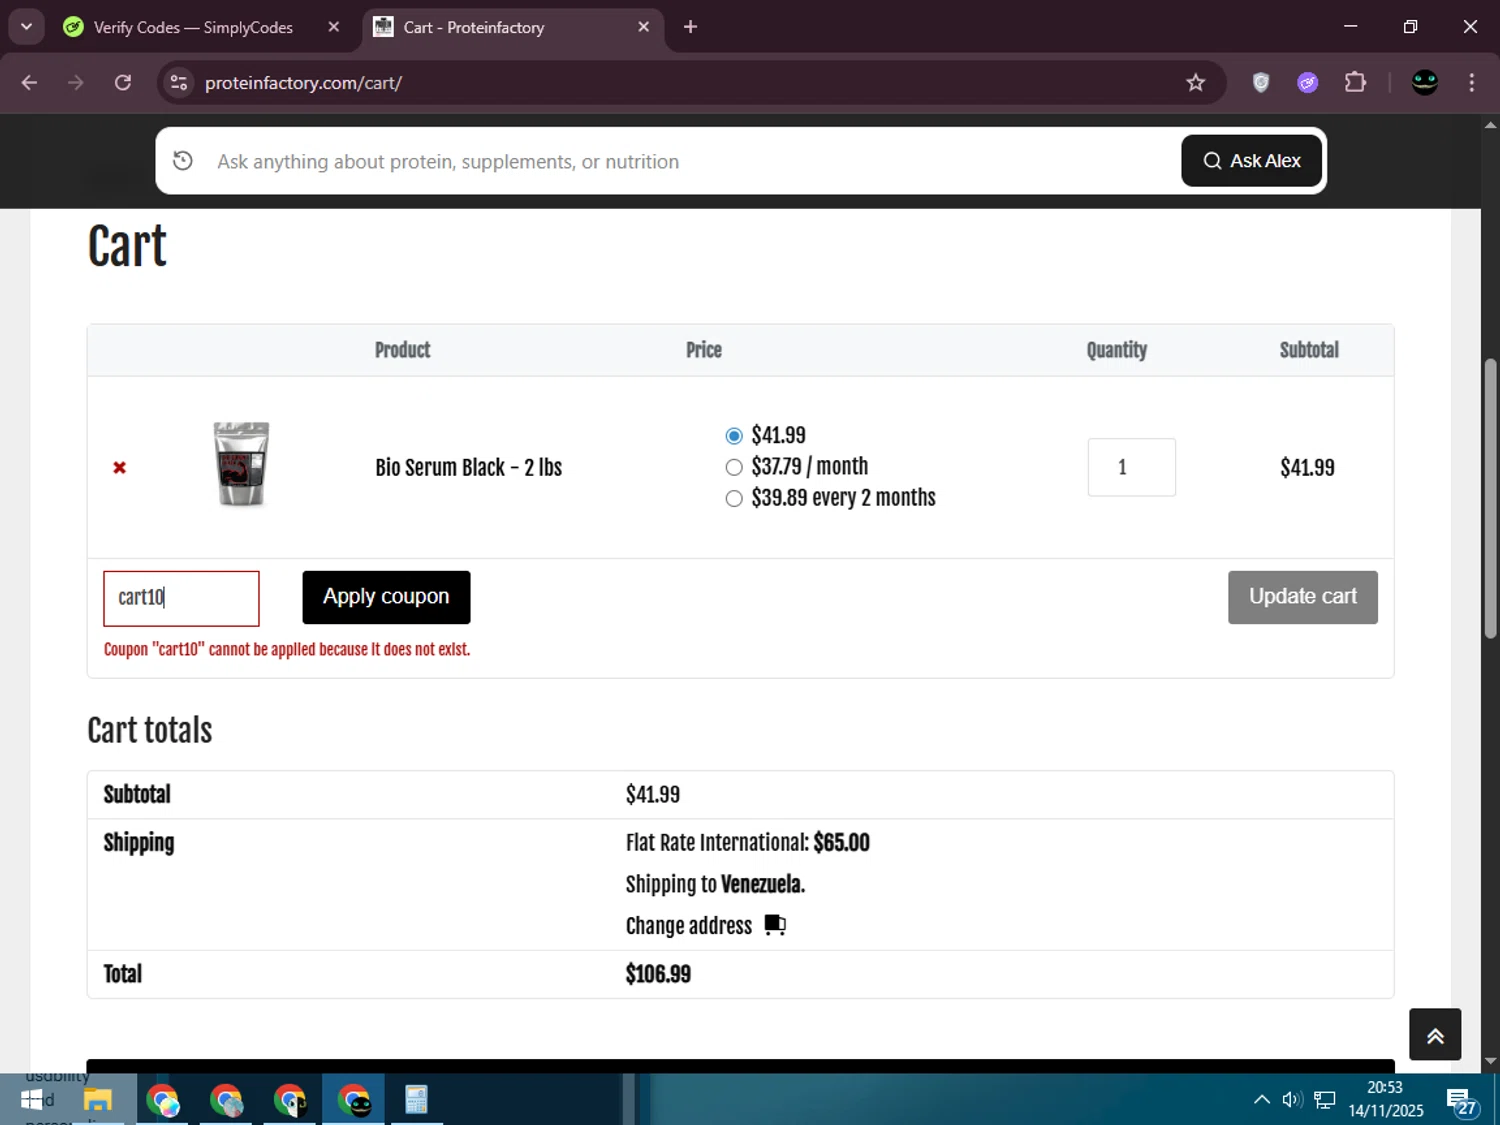
Task: Open the notification center icon
Action: pyautogui.click(x=1461, y=1100)
